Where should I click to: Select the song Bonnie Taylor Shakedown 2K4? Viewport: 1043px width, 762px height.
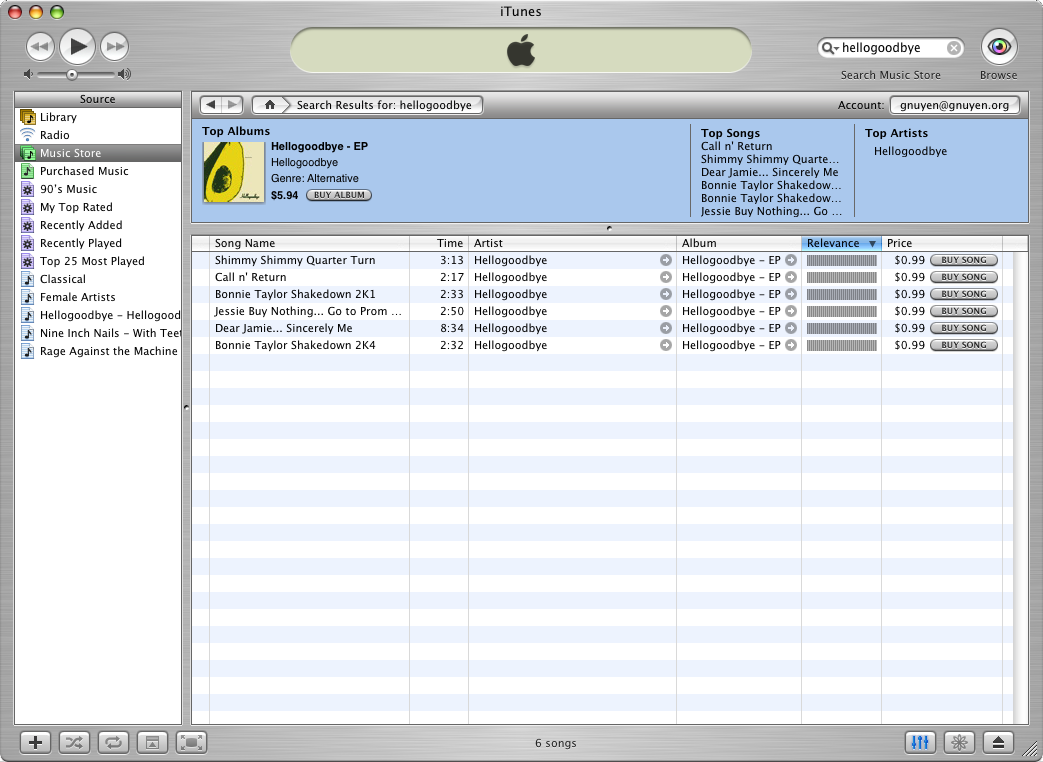tap(295, 345)
